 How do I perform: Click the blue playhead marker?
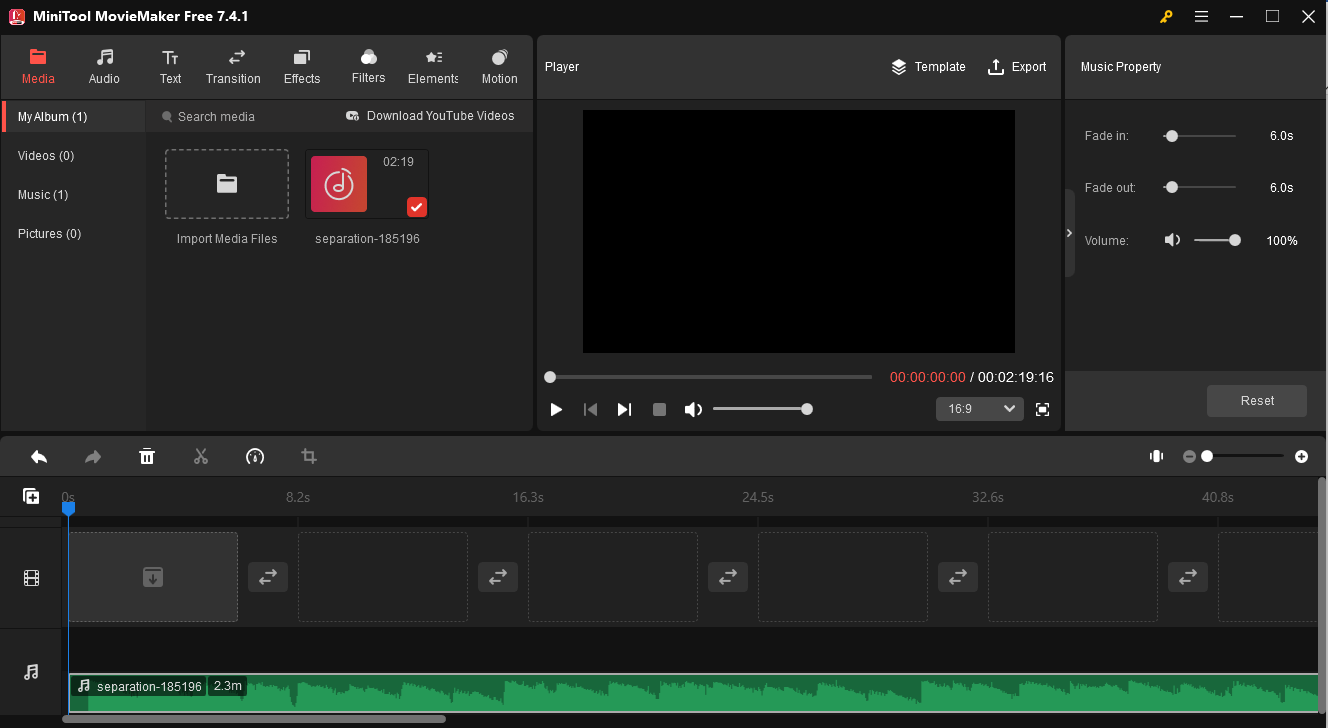(x=68, y=508)
